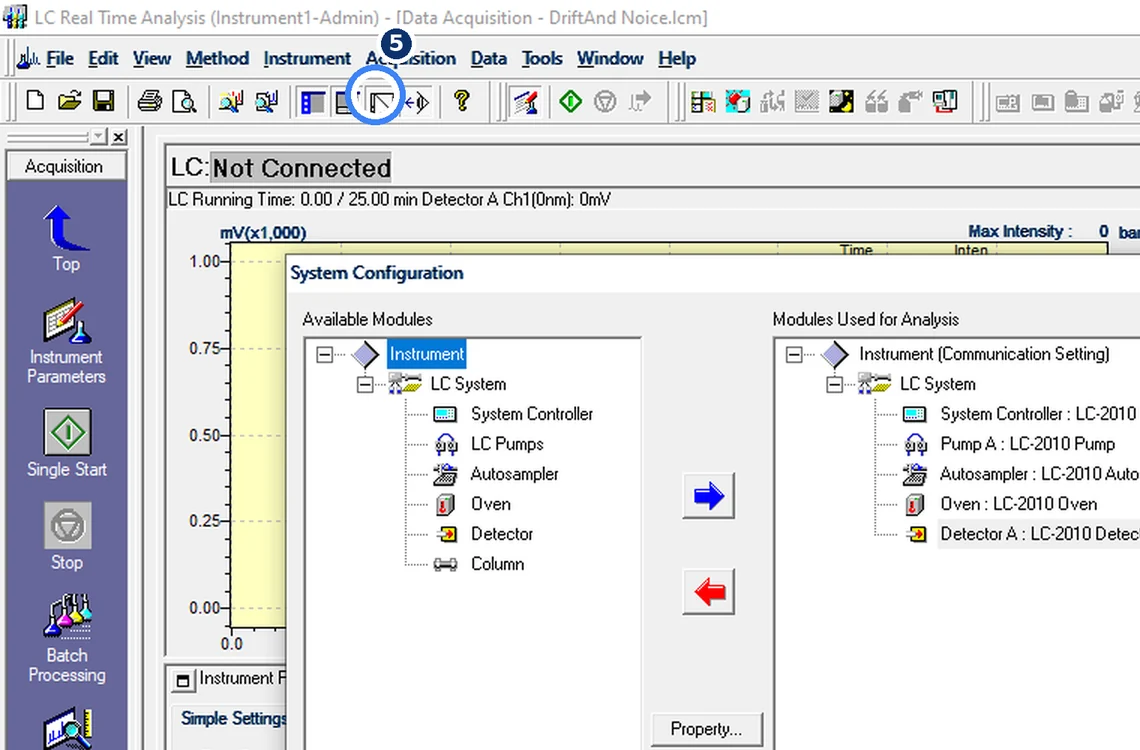Open the Edit menu

103,58
